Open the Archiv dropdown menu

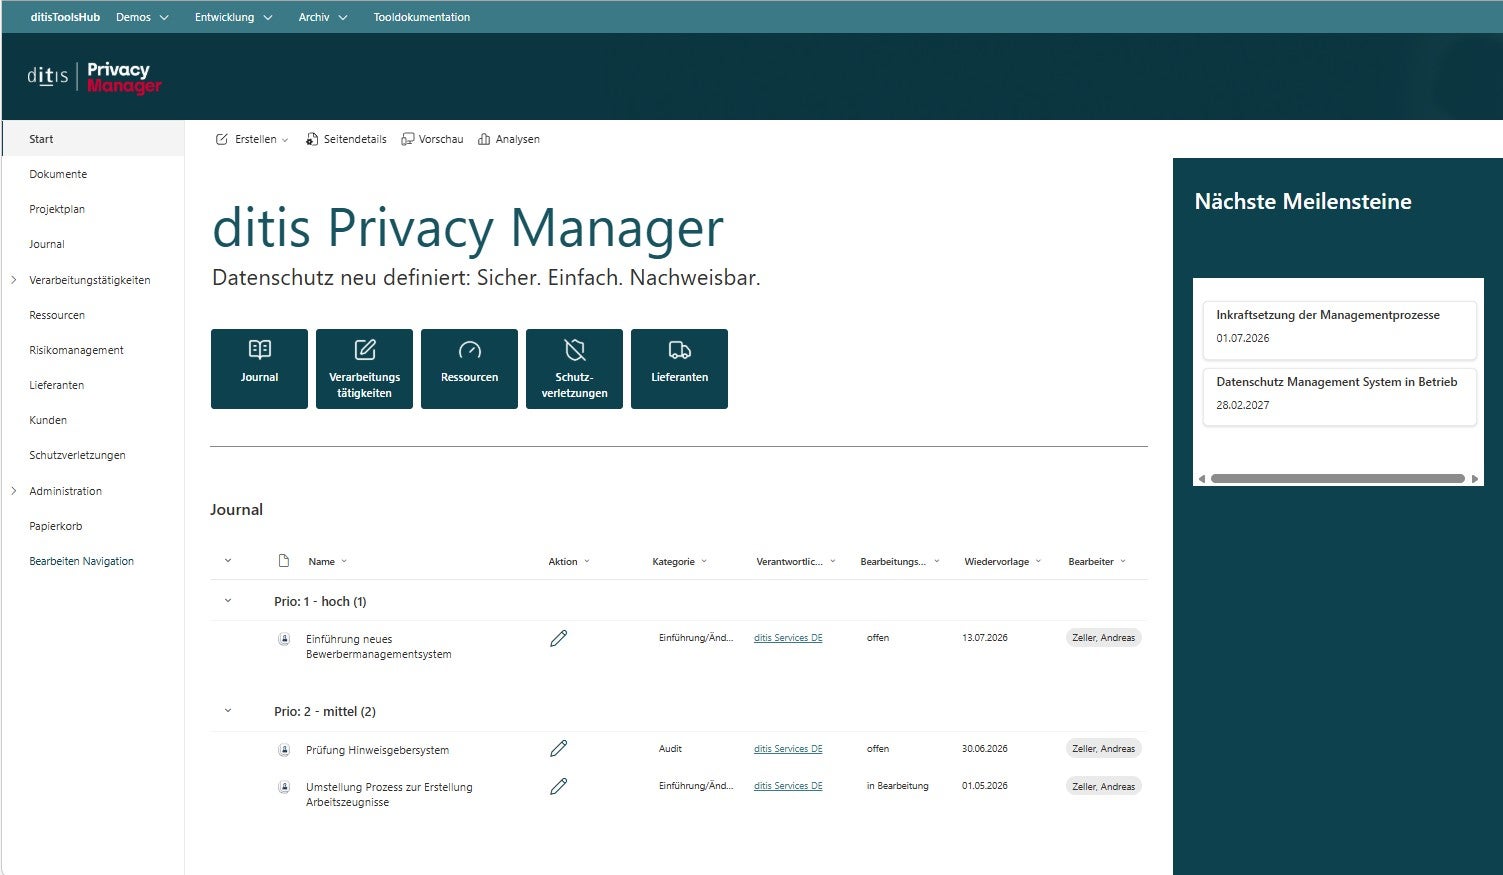(323, 17)
